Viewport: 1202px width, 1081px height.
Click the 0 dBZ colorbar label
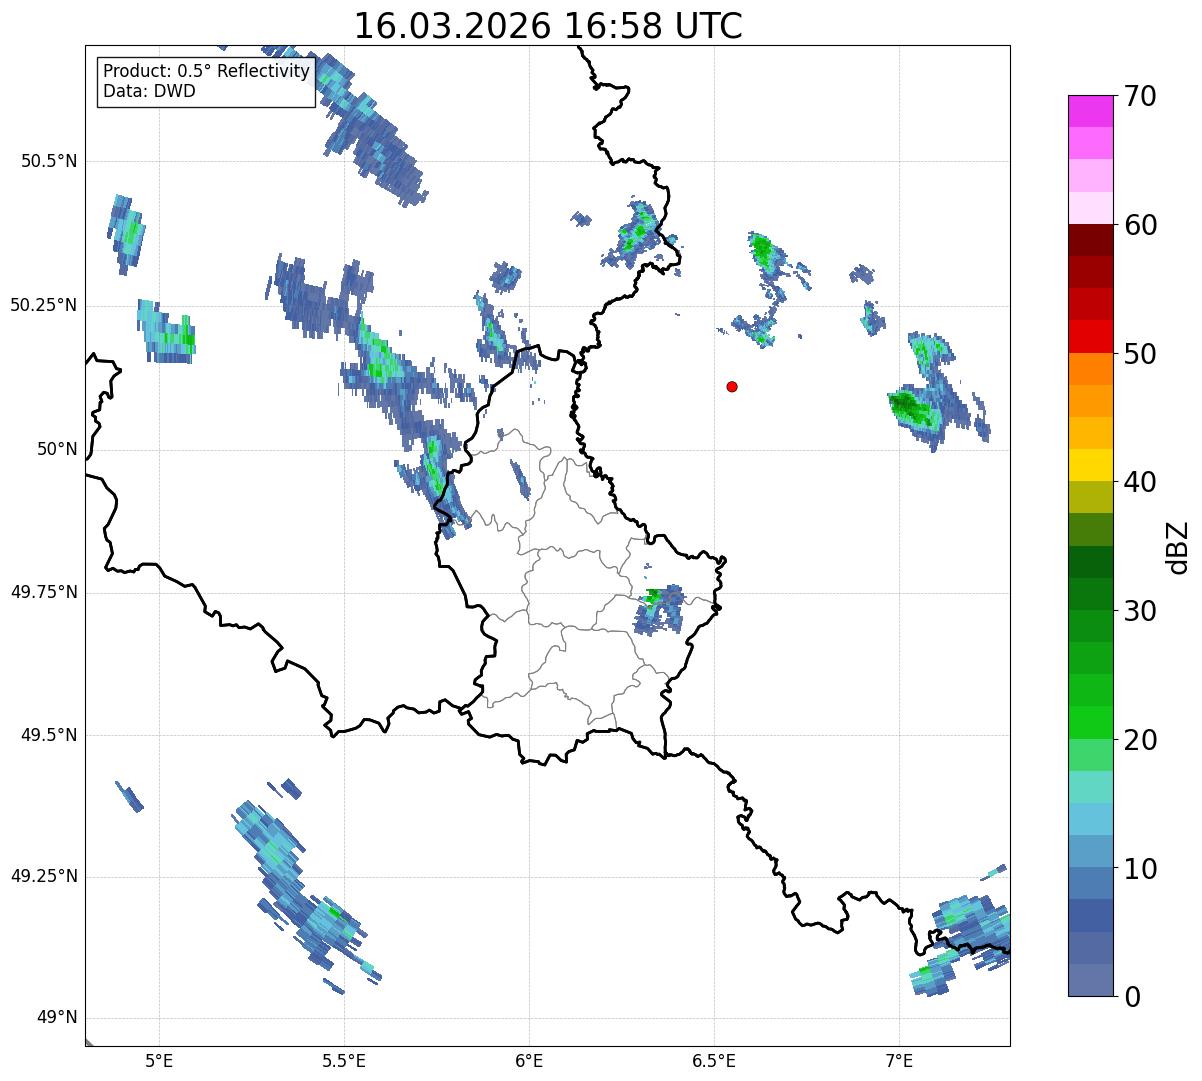coord(1133,997)
